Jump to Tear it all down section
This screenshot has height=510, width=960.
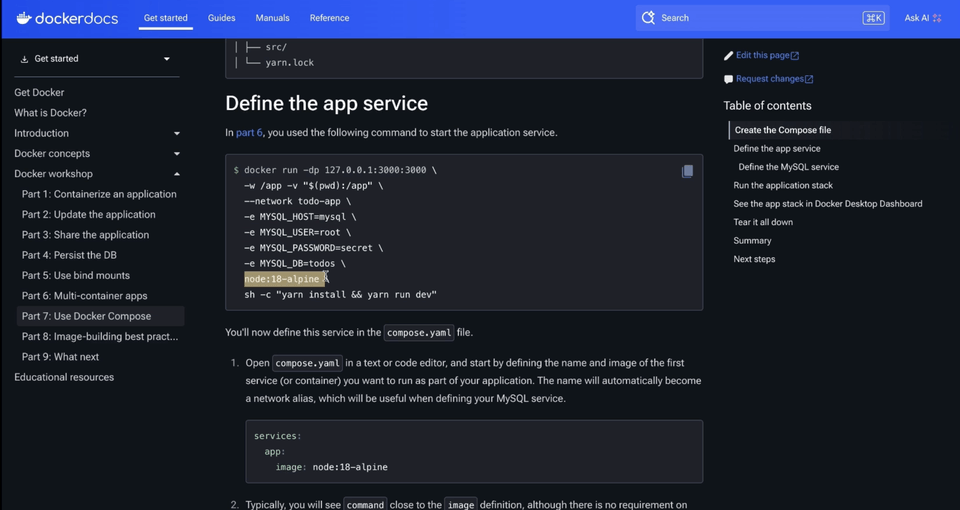click(x=763, y=222)
